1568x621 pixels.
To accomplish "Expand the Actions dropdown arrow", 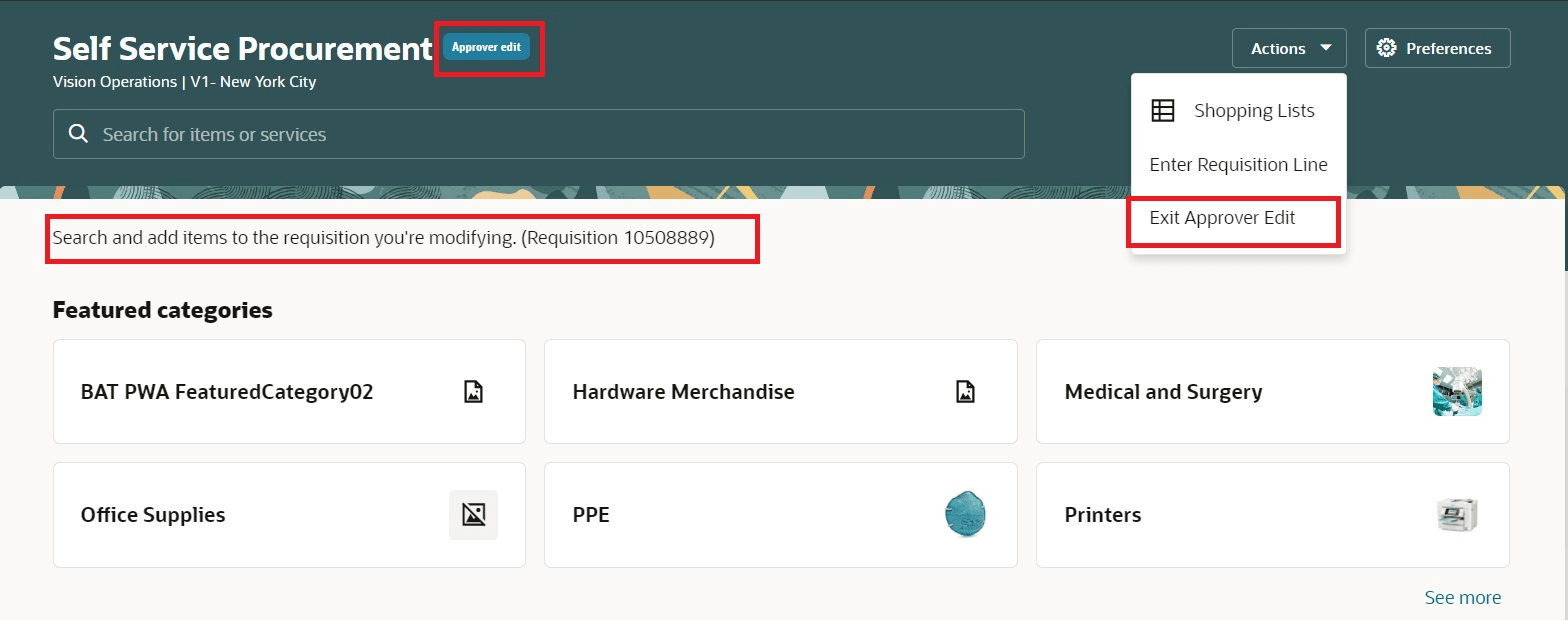I will 1325,48.
